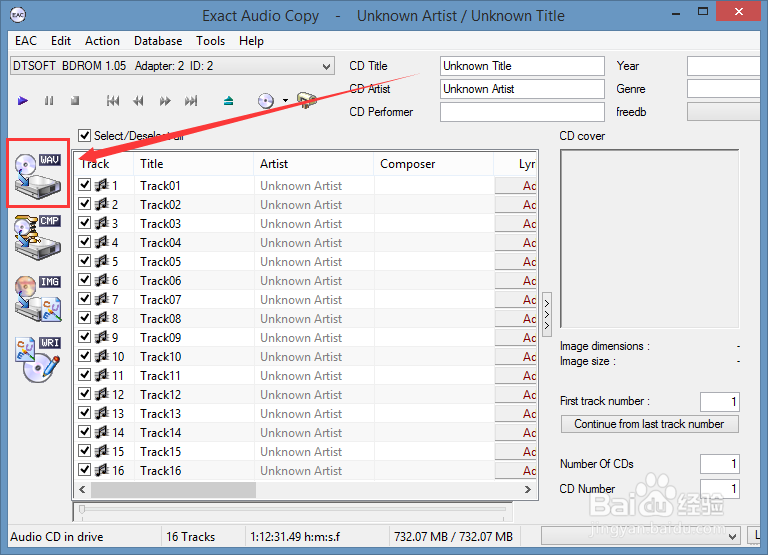Click the Artist column header

(313, 164)
